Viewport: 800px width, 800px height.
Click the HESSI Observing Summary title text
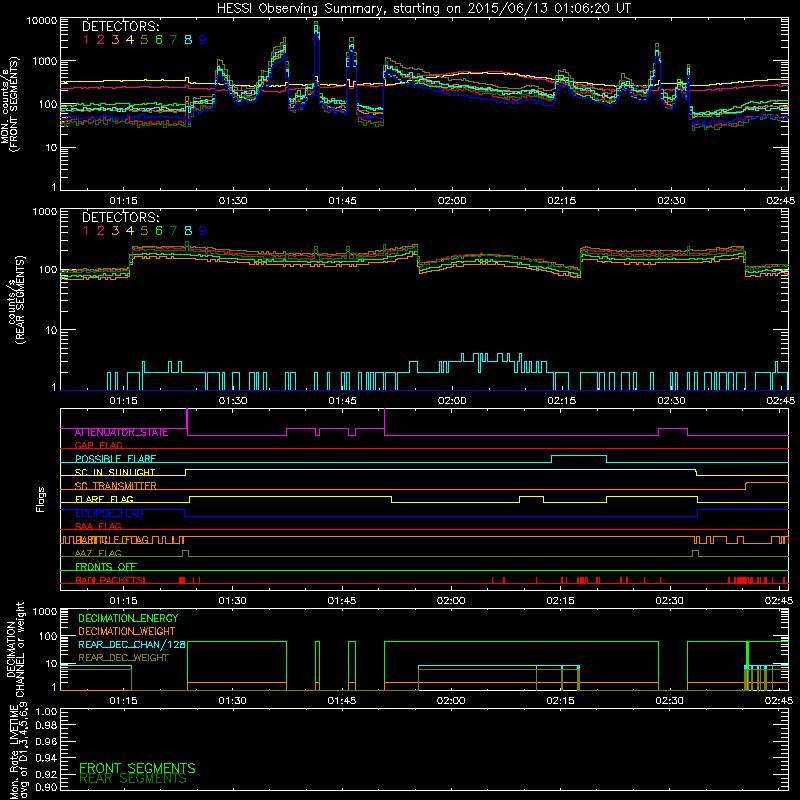pyautogui.click(x=423, y=8)
